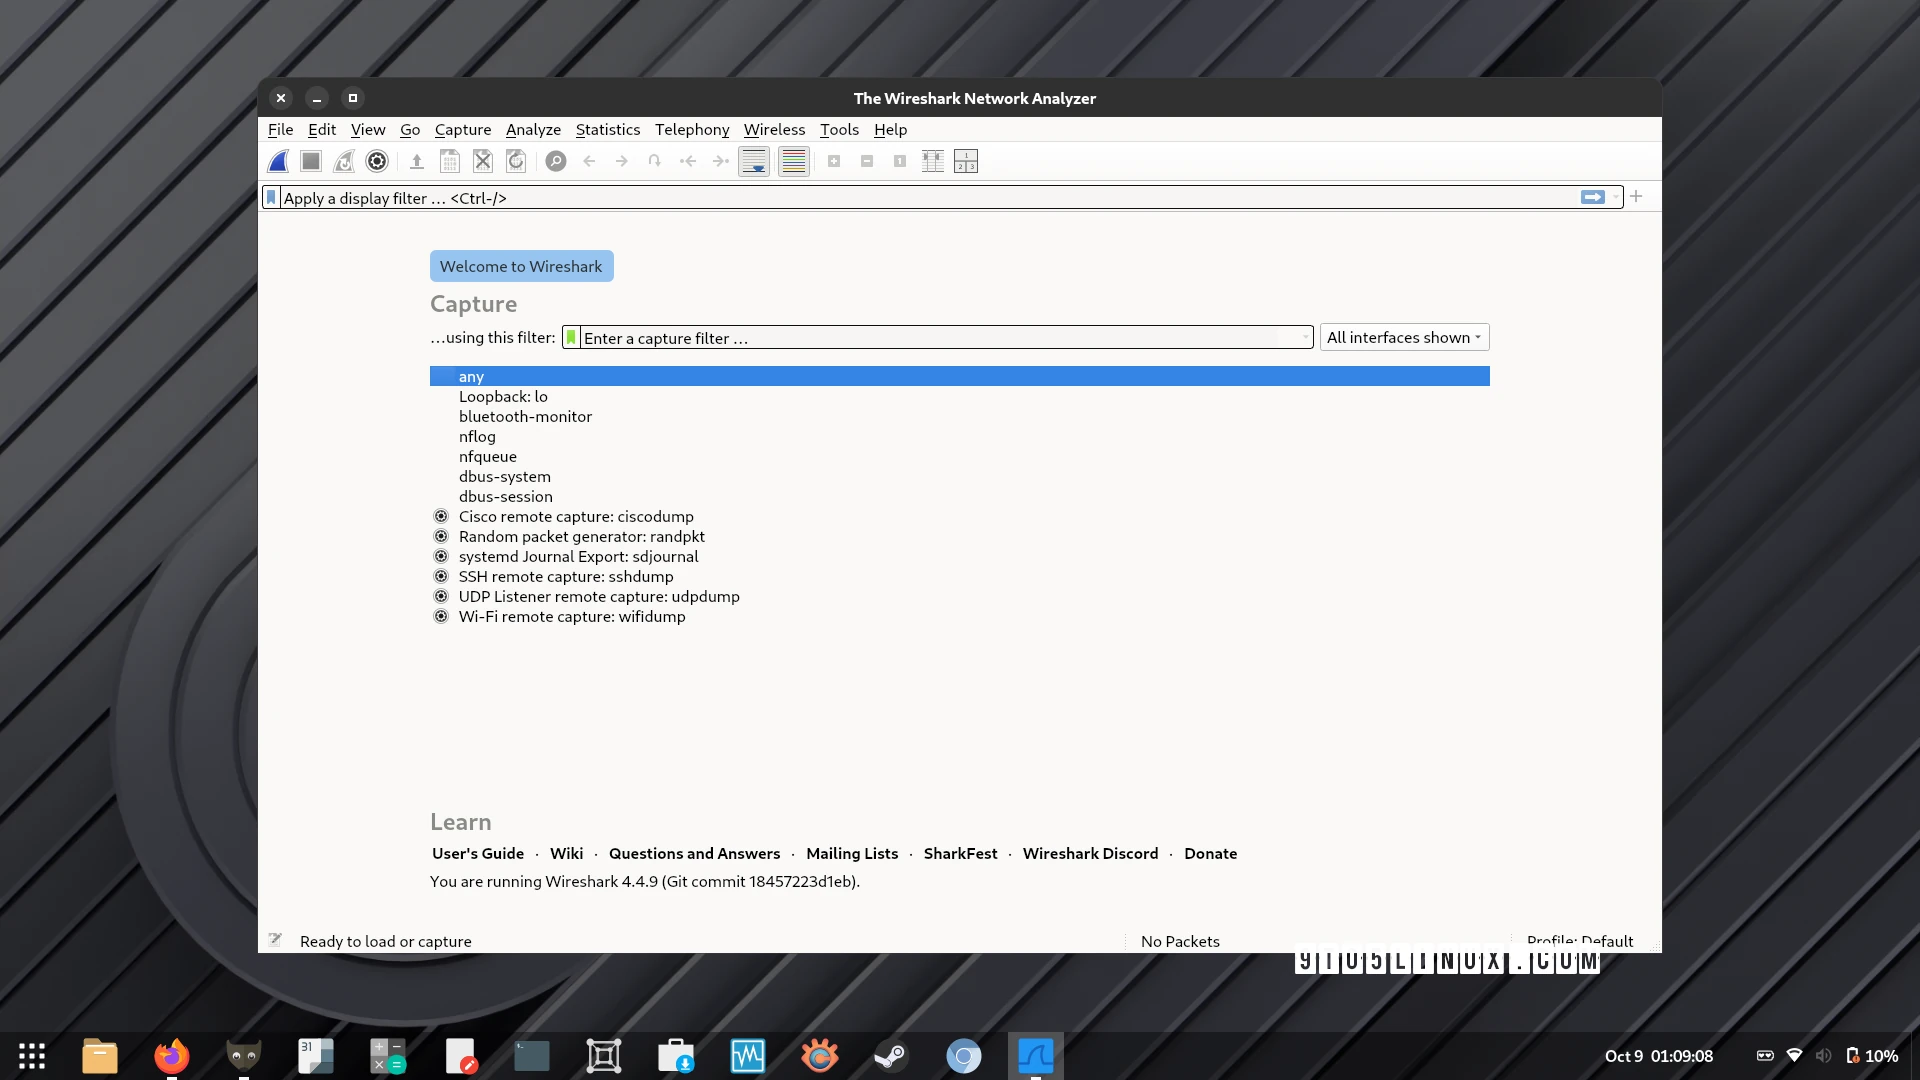1920x1080 pixels.
Task: Toggle packet list colorization
Action: point(793,161)
